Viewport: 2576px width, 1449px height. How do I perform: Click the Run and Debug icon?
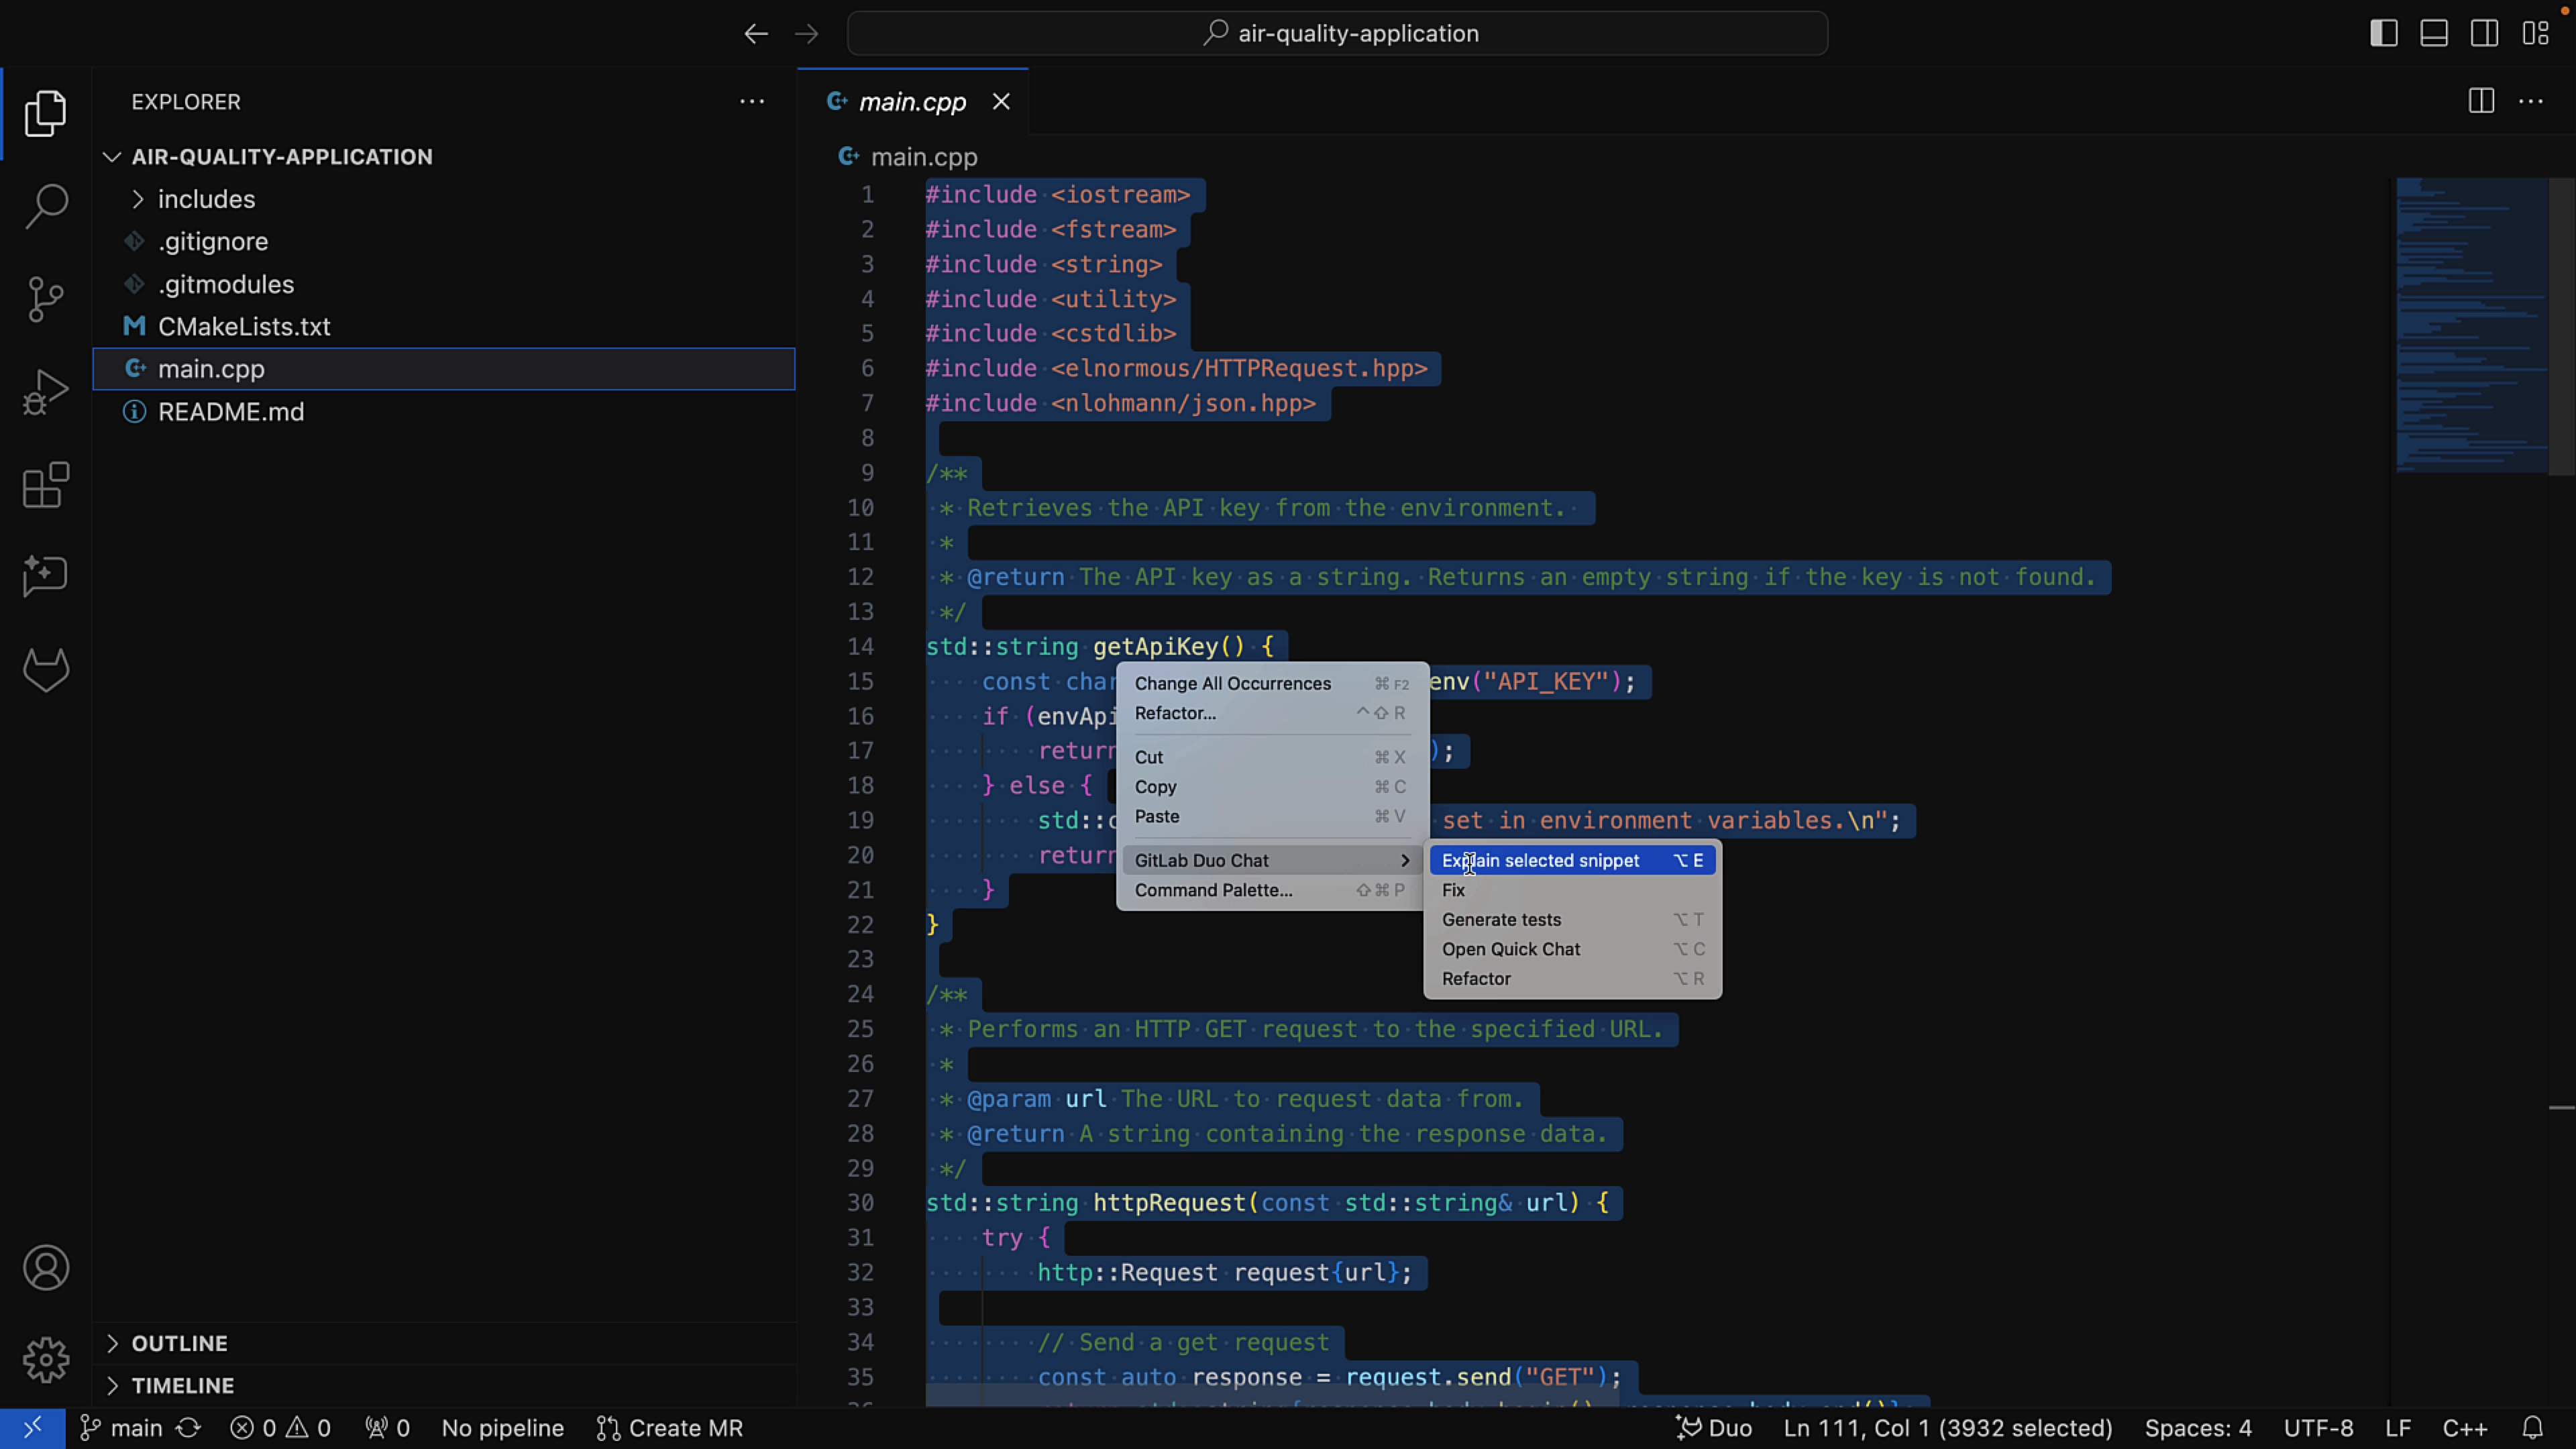pos(46,392)
